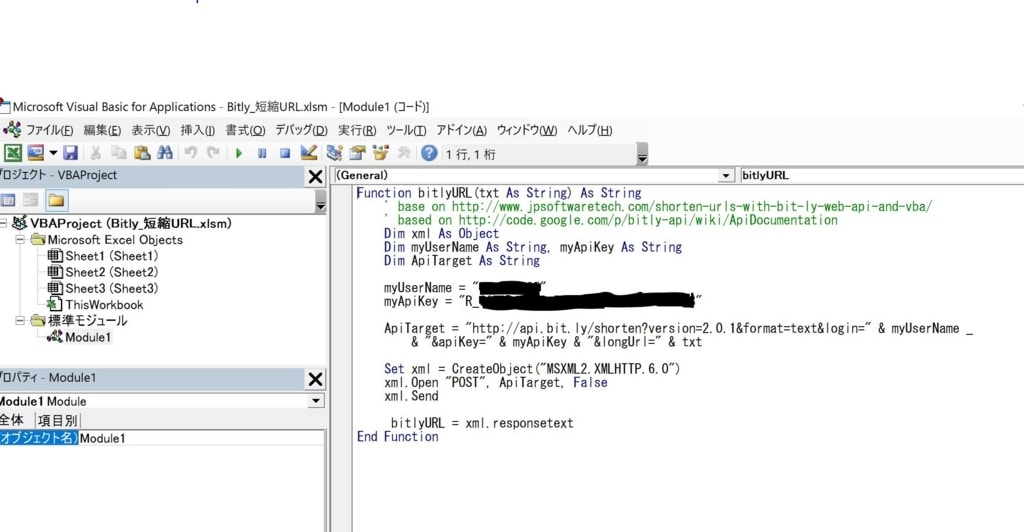Click toolbar options overflow arrow
The image size is (1024, 532).
(x=642, y=155)
